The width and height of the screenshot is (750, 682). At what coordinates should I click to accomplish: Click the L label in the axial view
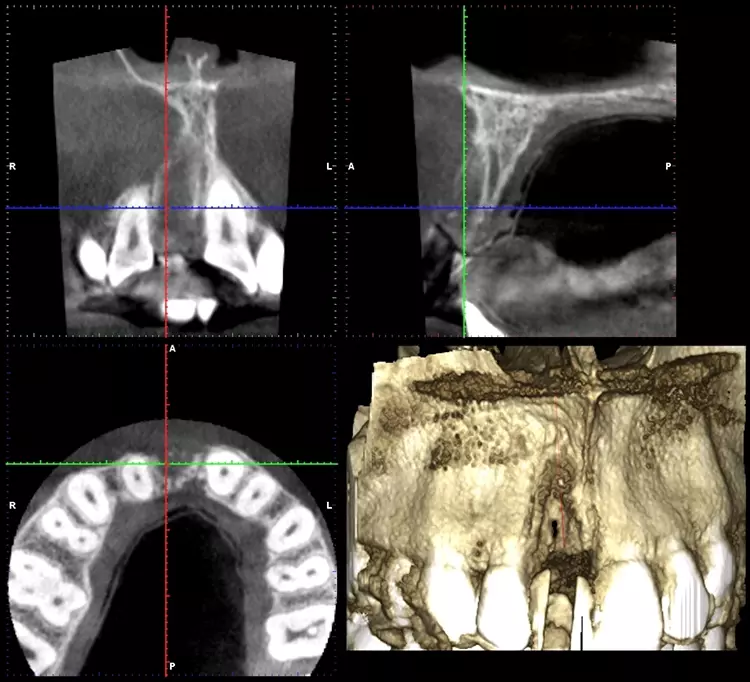[329, 506]
